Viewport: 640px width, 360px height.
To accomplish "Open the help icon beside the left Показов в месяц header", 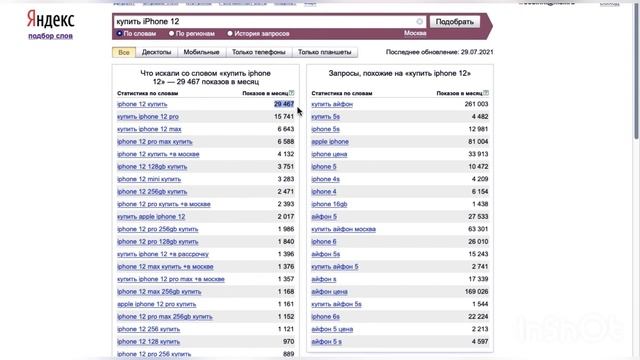I will [x=291, y=93].
